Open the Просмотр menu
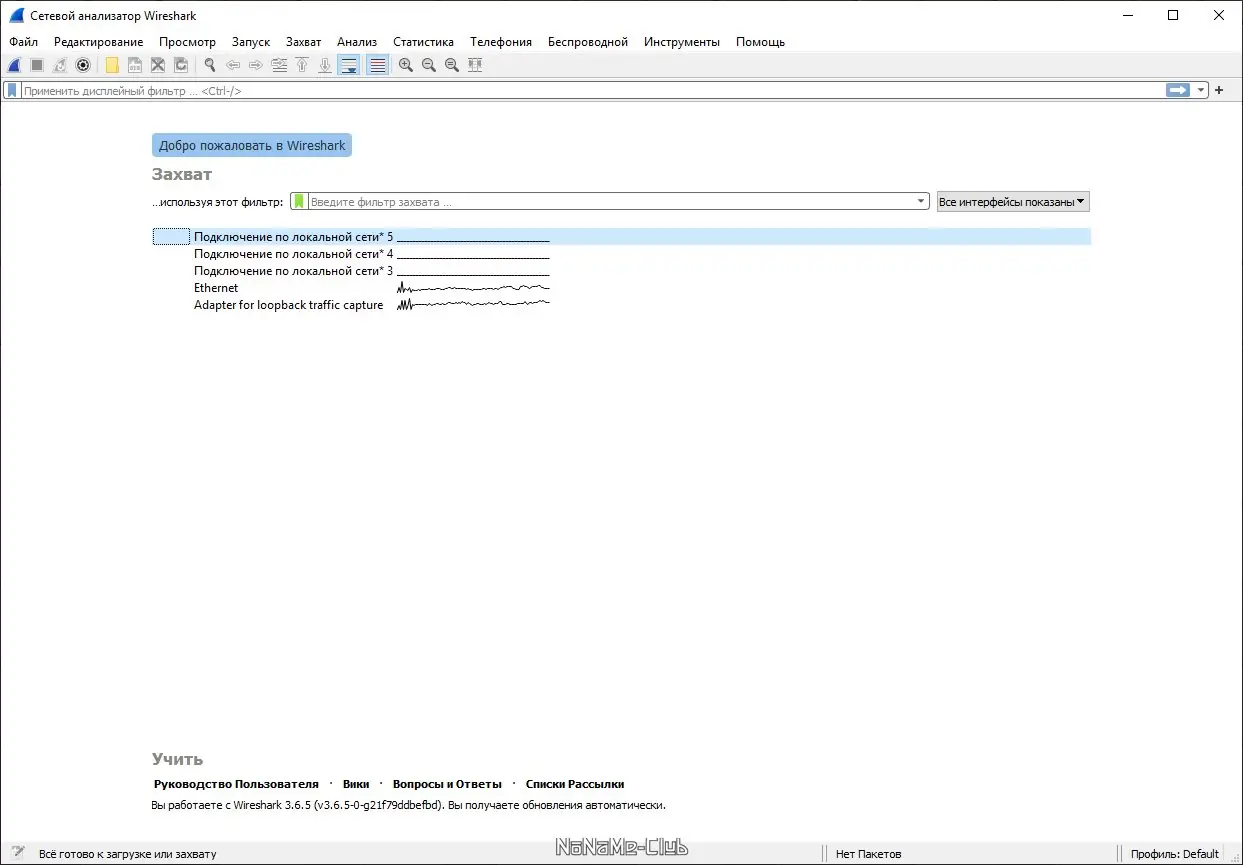This screenshot has width=1243, height=865. 187,42
